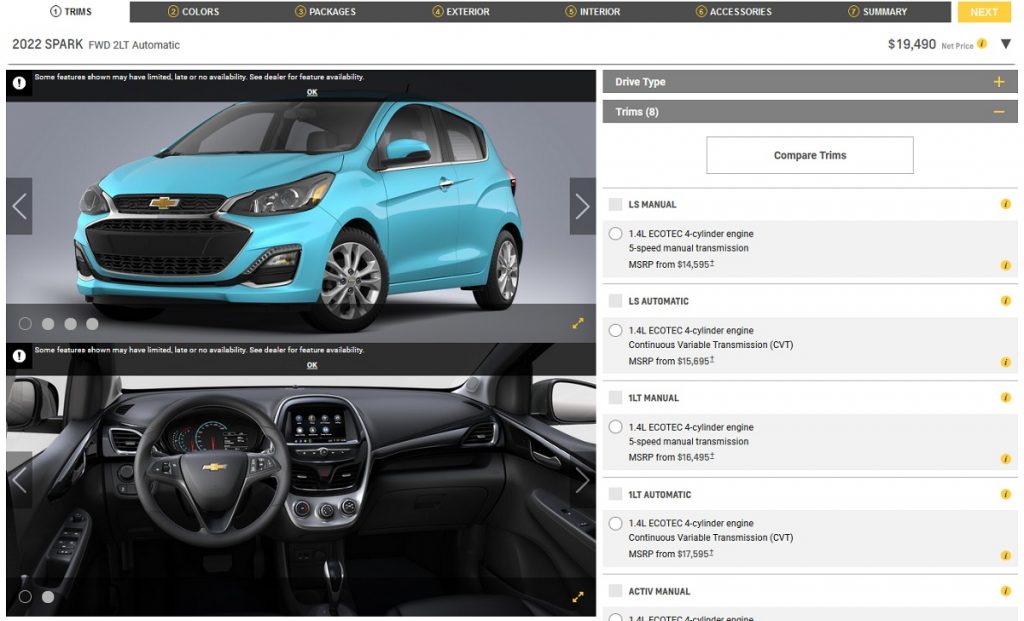
Task: Show next interior image
Action: (x=583, y=480)
